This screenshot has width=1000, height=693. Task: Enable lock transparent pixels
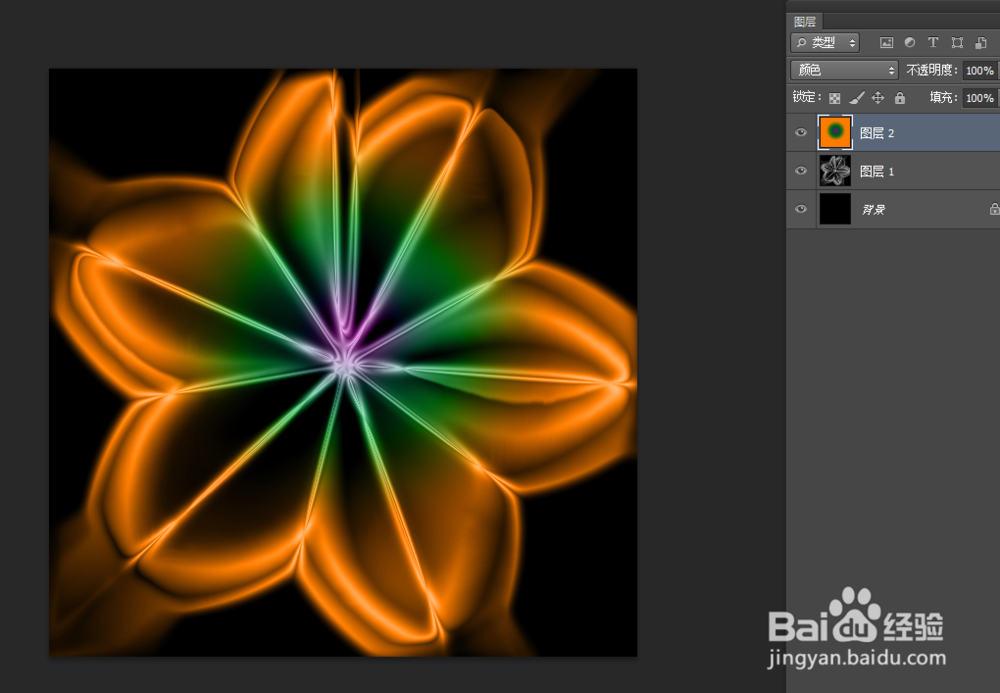[835, 97]
